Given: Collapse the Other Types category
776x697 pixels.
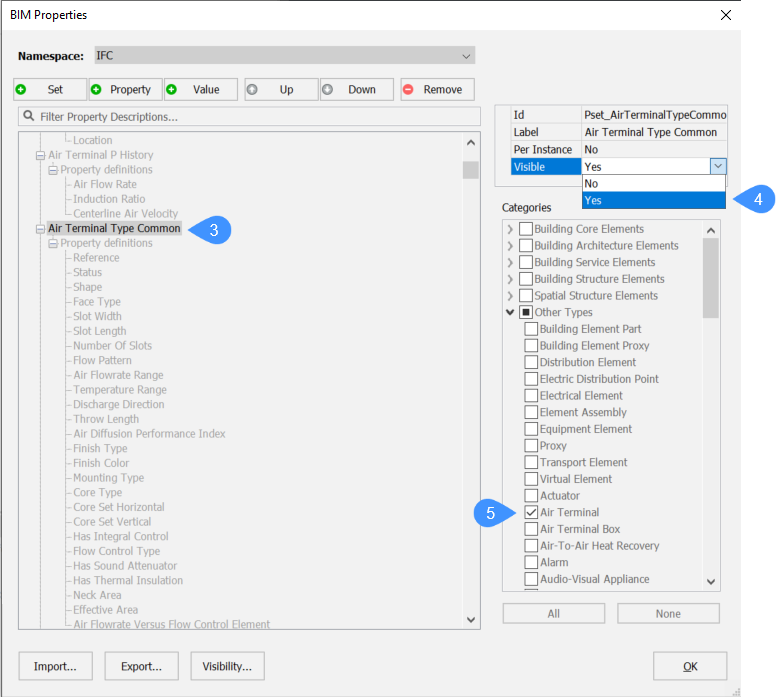Looking at the screenshot, I should click(x=510, y=312).
